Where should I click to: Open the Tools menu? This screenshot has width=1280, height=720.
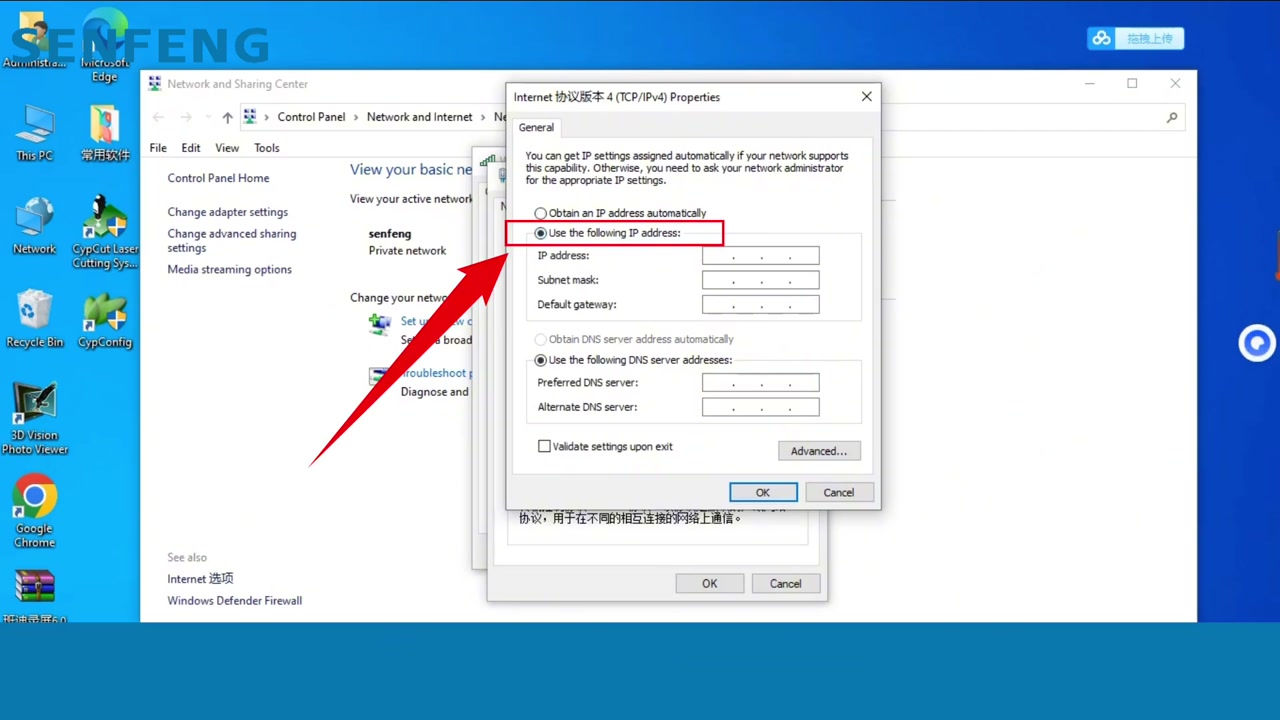tap(266, 148)
